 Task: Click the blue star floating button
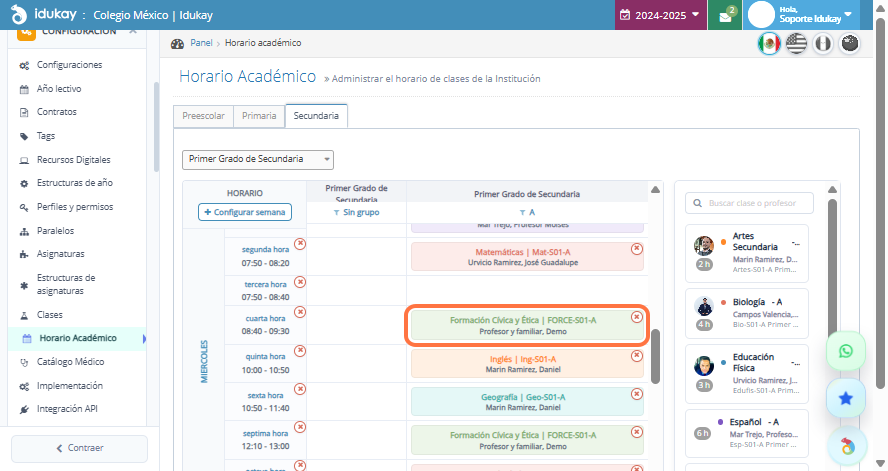846,399
